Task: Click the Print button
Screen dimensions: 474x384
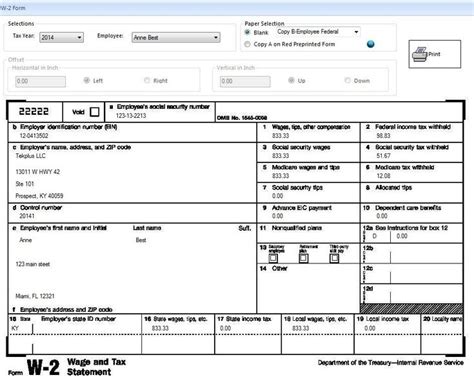Action: 435,54
